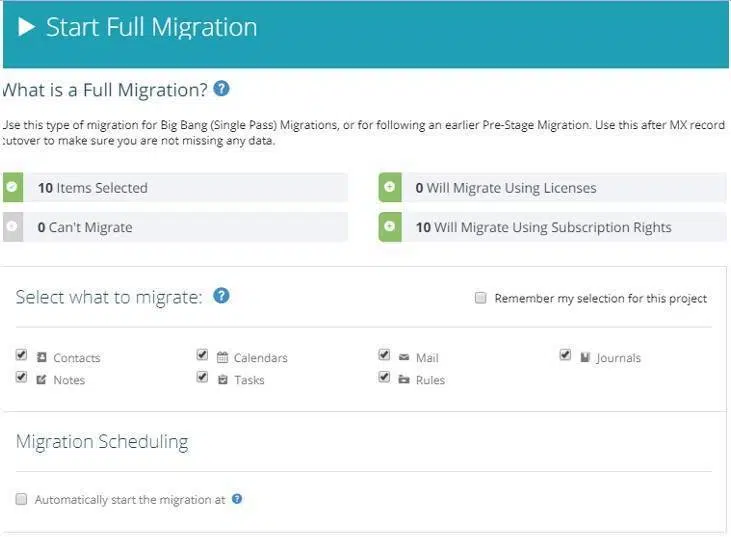The image size is (731, 537).
Task: Click help icon beside Select what to migrate
Action: 222,296
